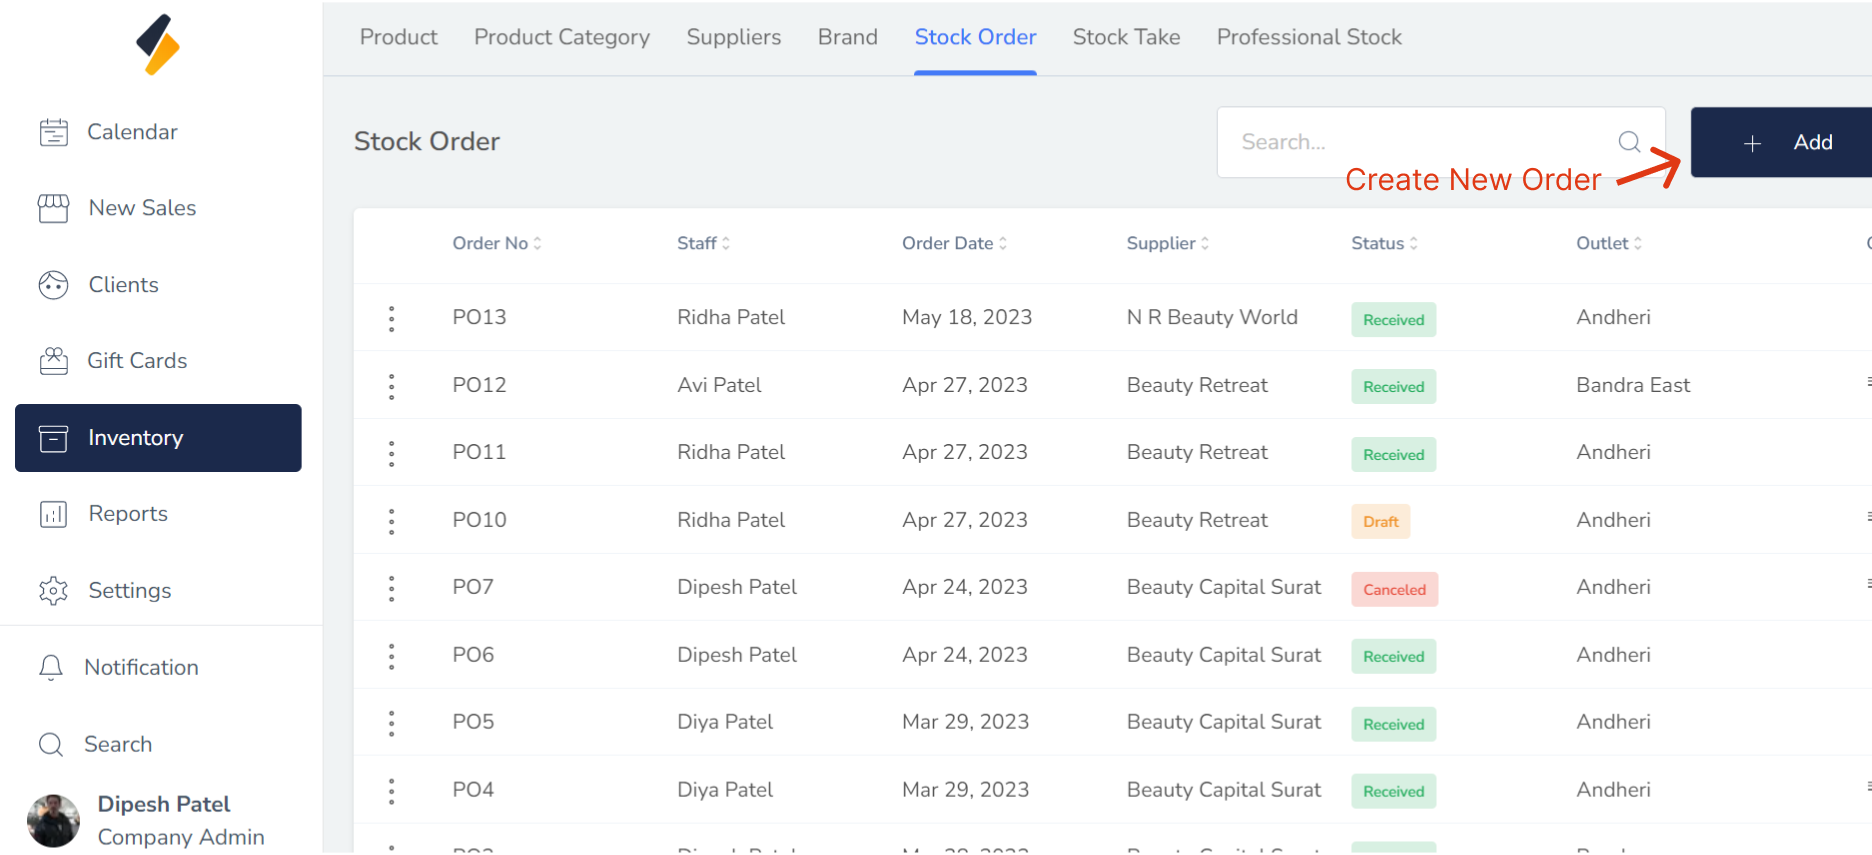Image resolution: width=1872 pixels, height=855 pixels.
Task: Click the magnifier icon in search box
Action: click(1629, 142)
